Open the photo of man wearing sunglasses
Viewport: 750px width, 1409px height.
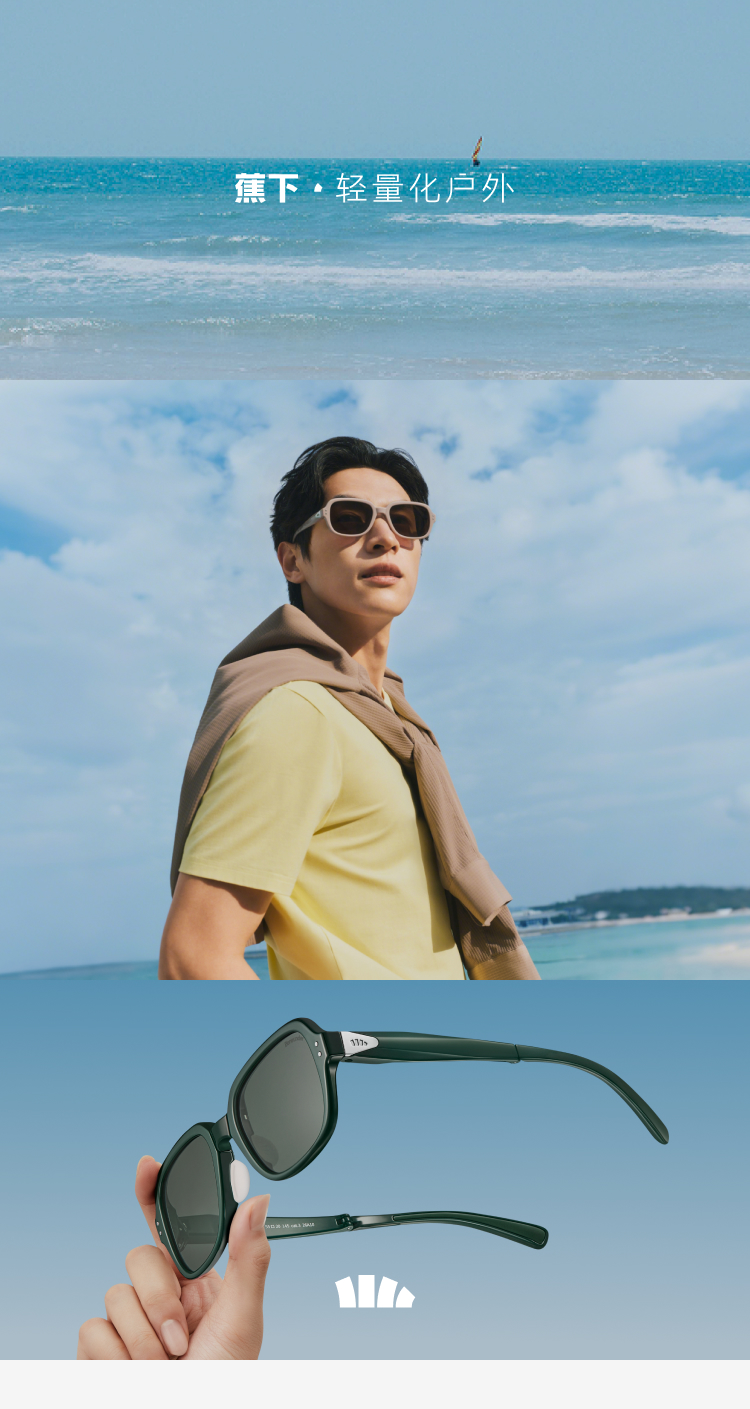click(375, 680)
